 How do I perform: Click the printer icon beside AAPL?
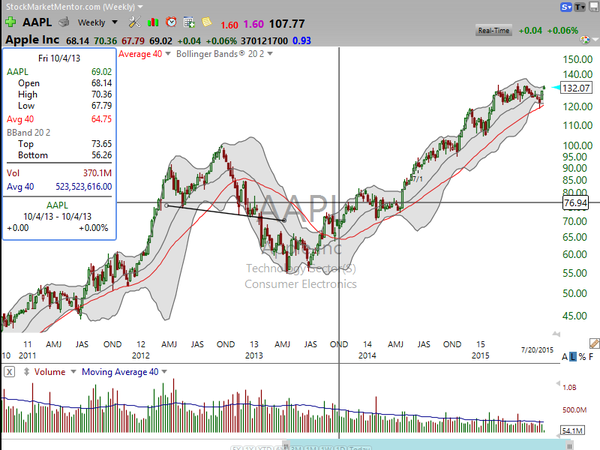coord(64,22)
